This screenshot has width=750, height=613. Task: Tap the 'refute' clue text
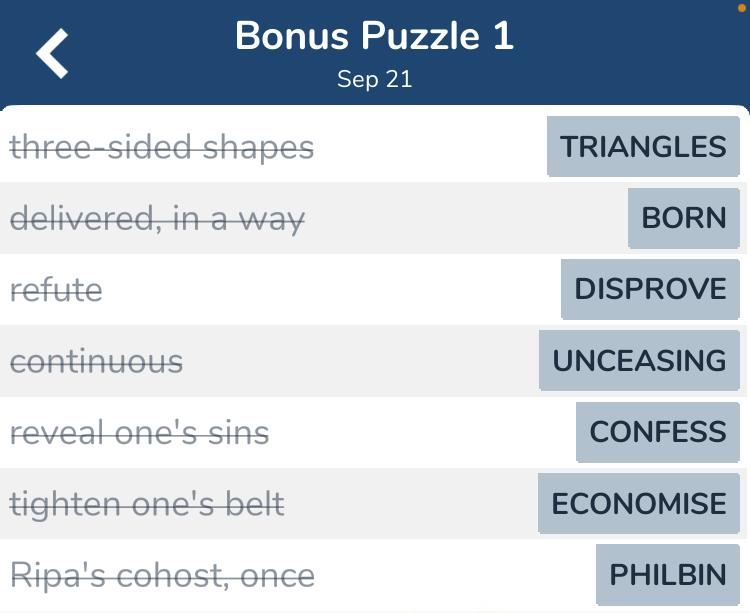pos(56,290)
